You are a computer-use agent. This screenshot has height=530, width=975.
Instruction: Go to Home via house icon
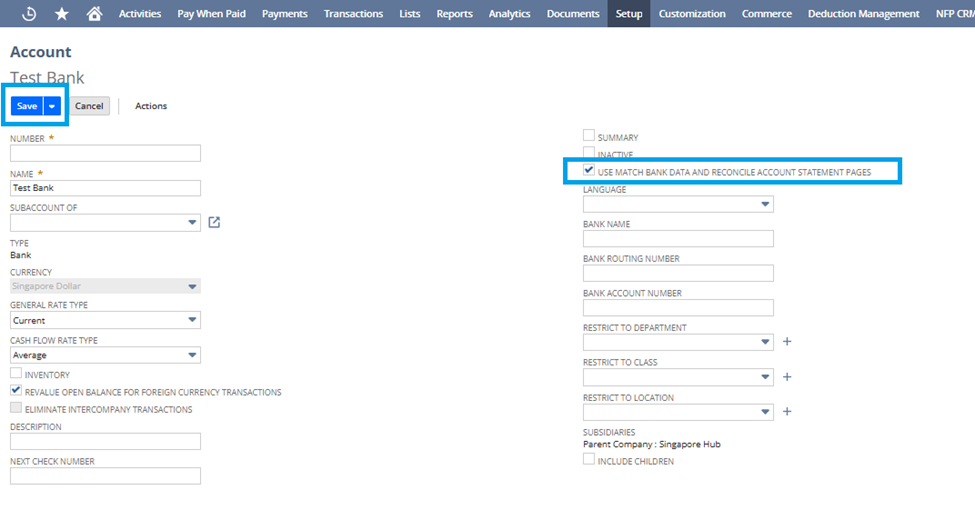point(95,14)
